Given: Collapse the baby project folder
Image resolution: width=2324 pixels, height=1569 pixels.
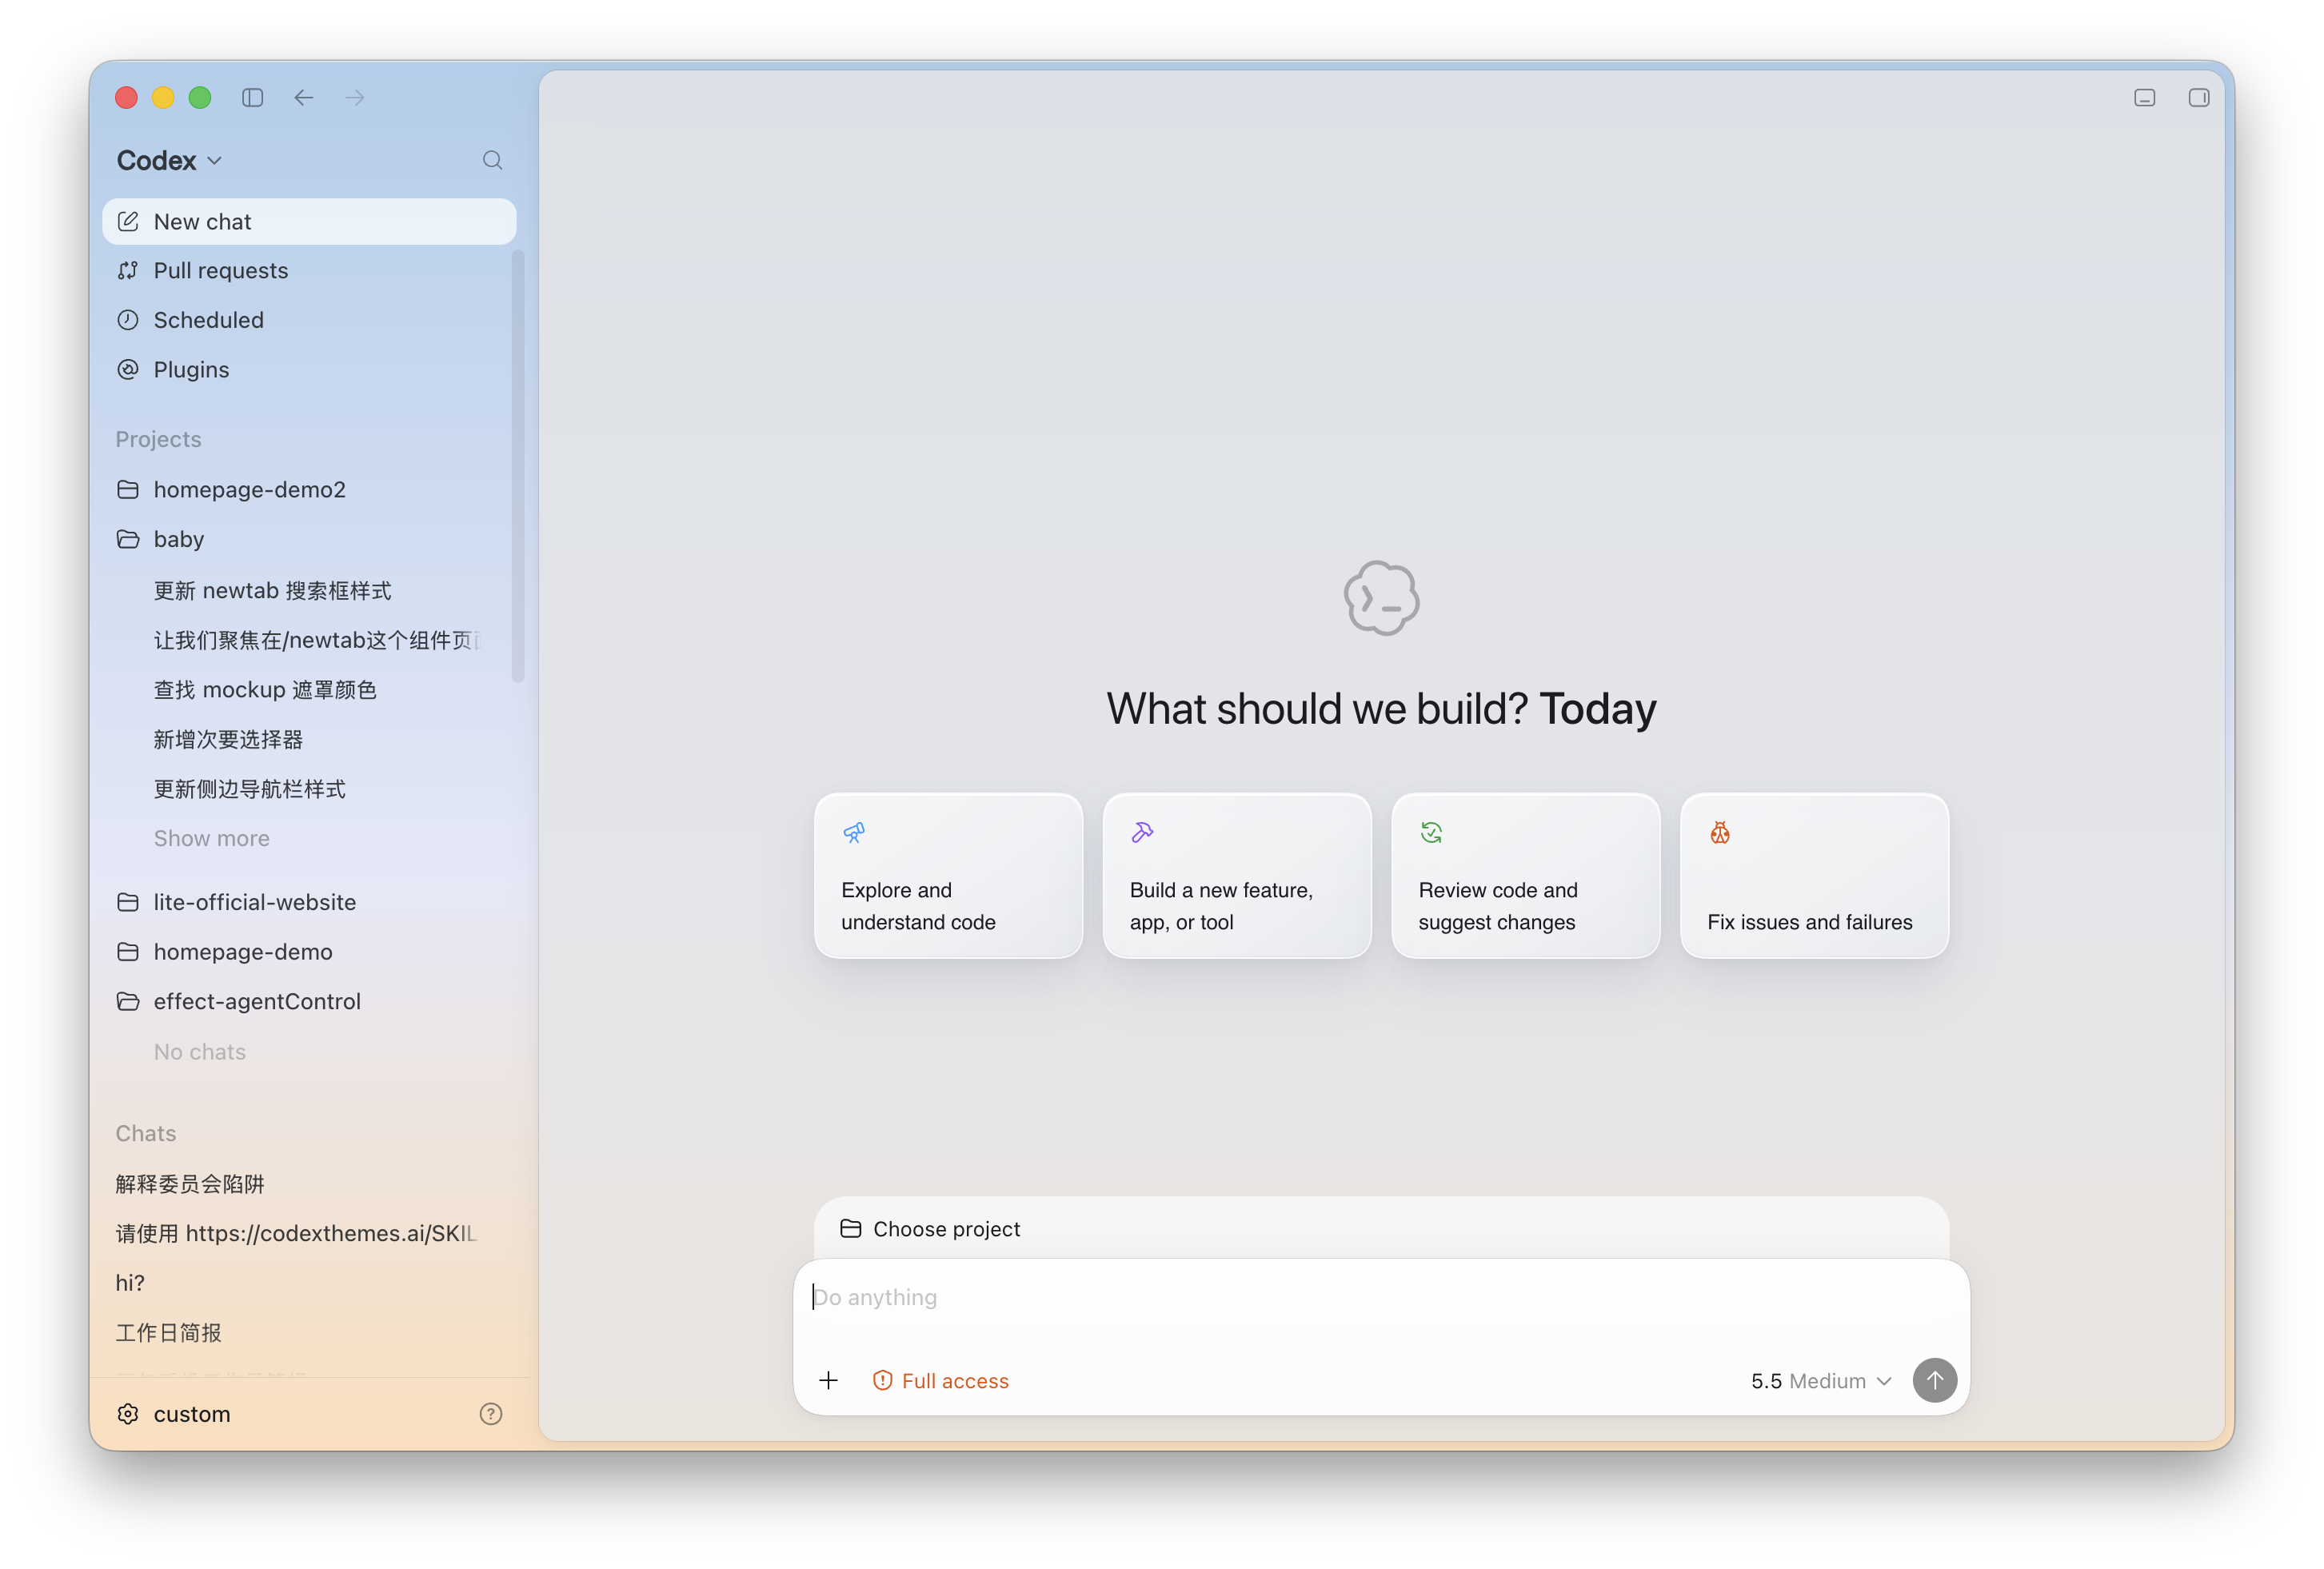Looking at the screenshot, I should [x=309, y=539].
